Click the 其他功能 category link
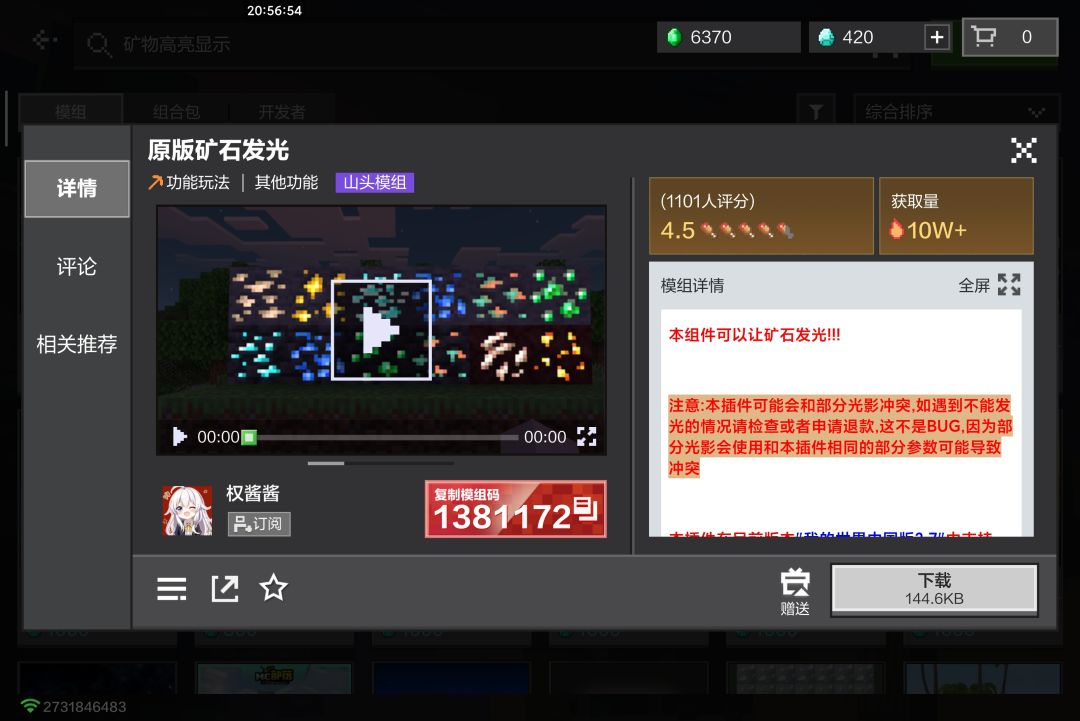Image resolution: width=1080 pixels, height=721 pixels. [x=287, y=182]
